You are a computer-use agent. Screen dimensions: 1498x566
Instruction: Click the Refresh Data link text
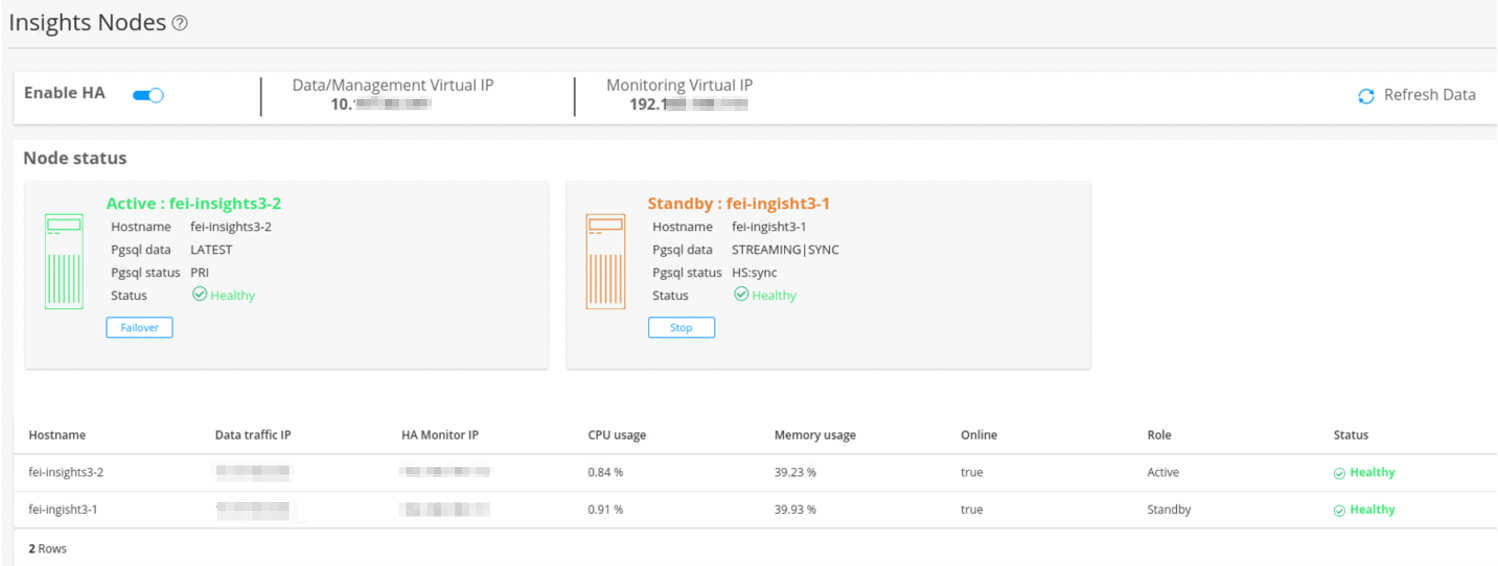(1429, 95)
